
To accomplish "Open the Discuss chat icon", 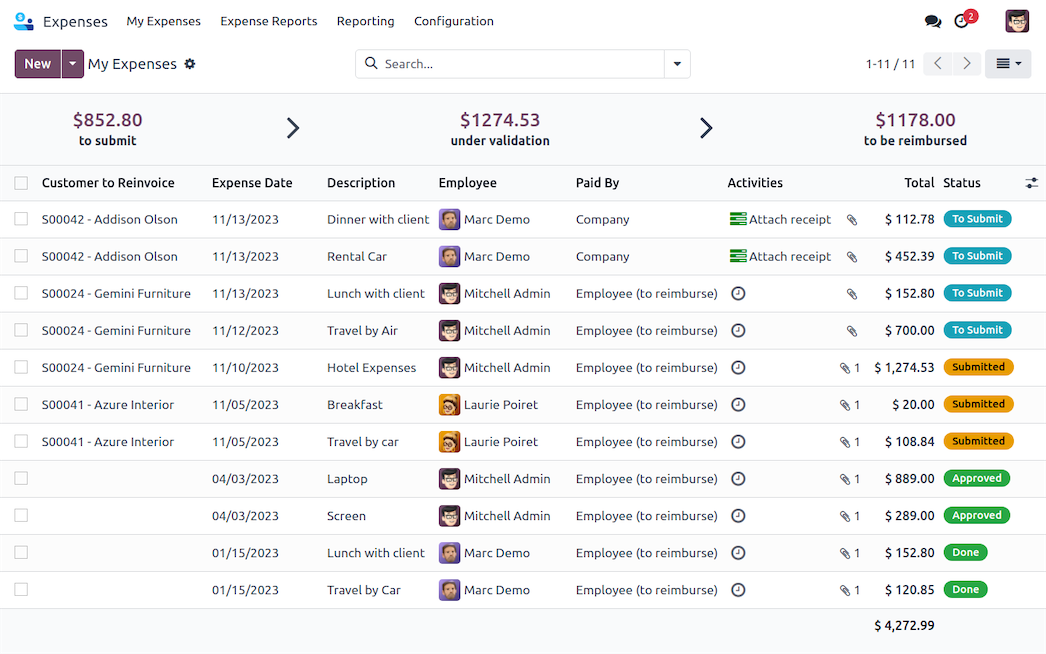I will coord(933,20).
